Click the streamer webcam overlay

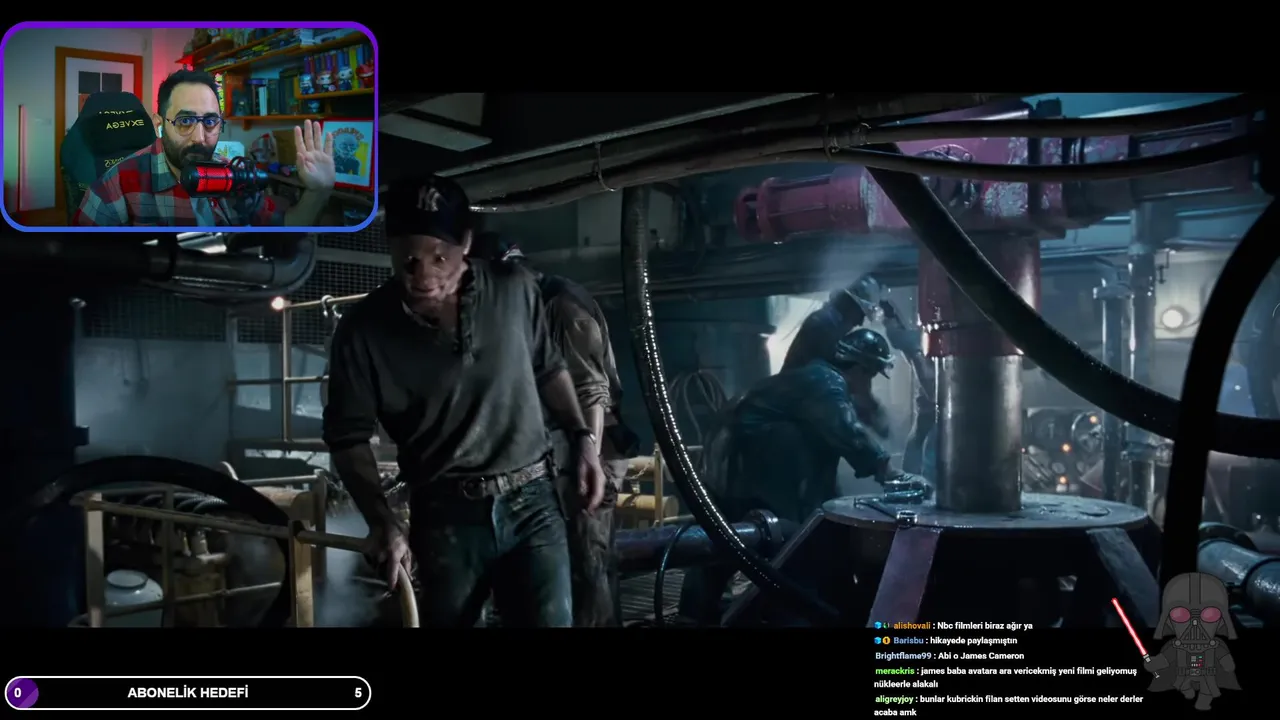189,127
